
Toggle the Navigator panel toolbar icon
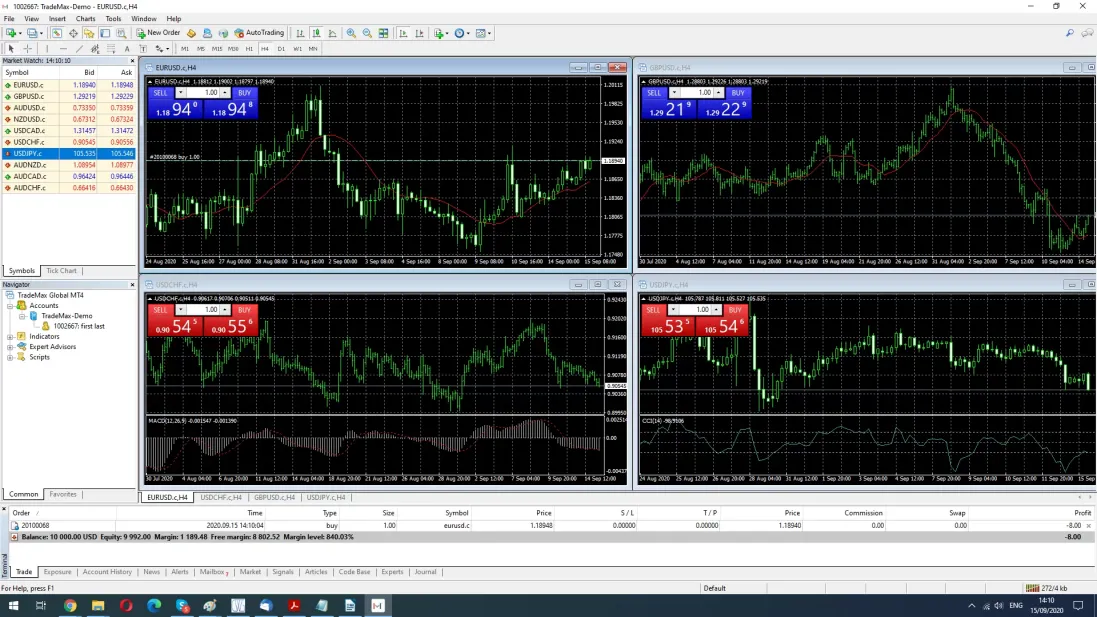pos(89,33)
